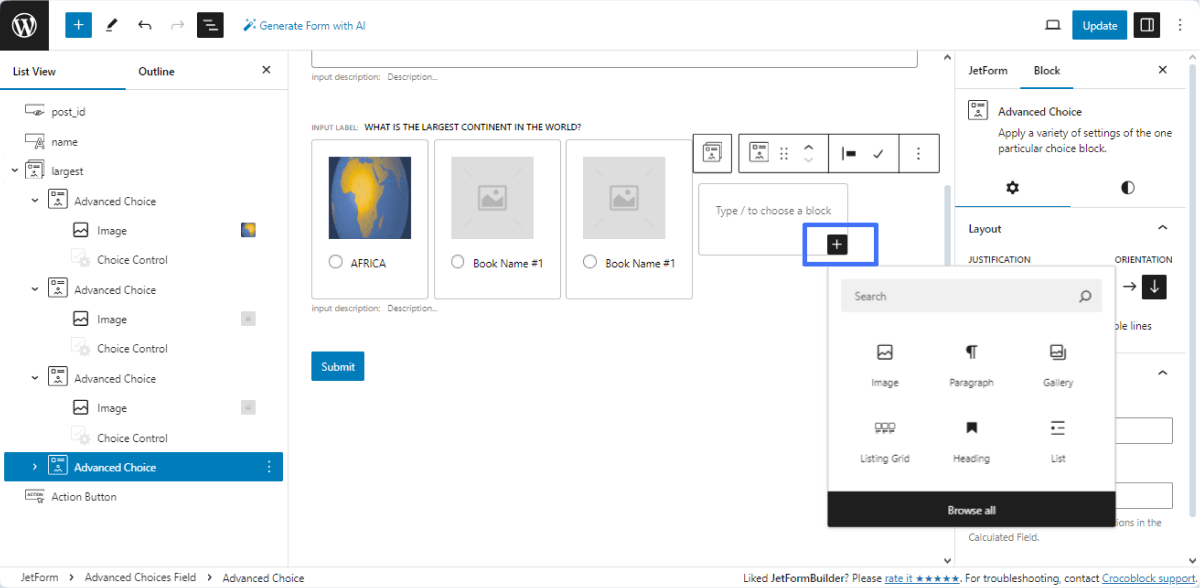The height and width of the screenshot is (588, 1200).
Task: Insert the Image block from inserter
Action: click(885, 365)
